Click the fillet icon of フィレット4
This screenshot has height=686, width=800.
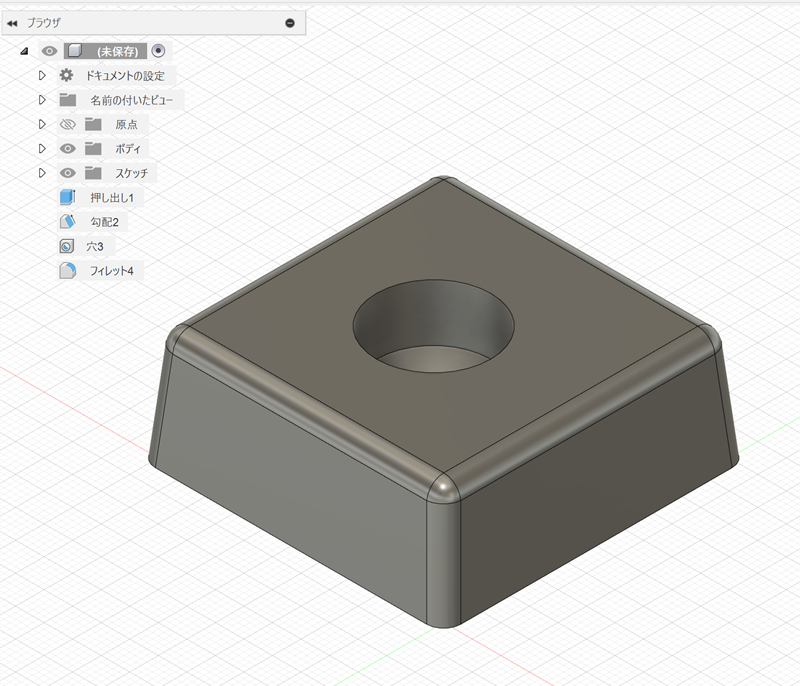pos(67,270)
